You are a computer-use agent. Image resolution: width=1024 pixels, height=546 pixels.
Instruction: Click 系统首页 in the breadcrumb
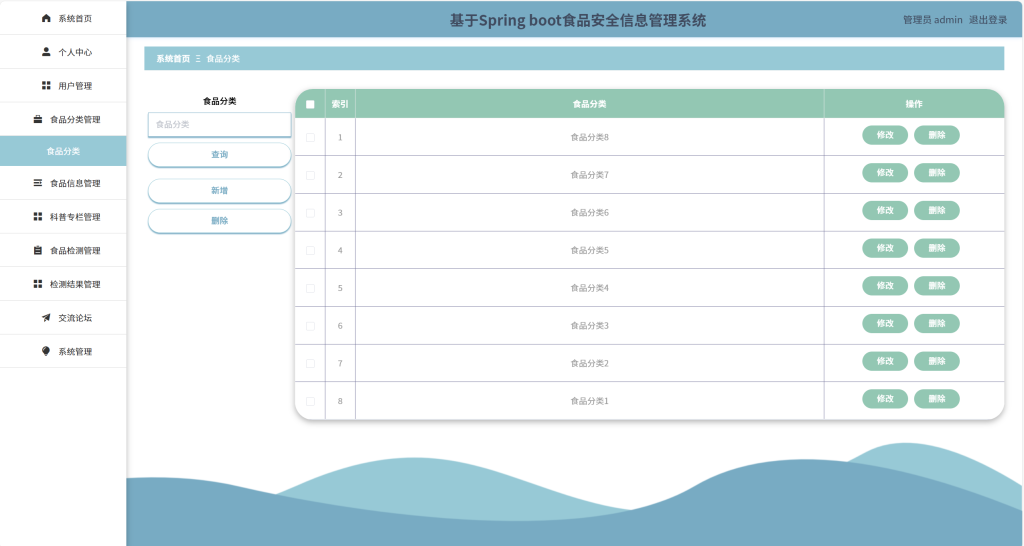coord(173,59)
